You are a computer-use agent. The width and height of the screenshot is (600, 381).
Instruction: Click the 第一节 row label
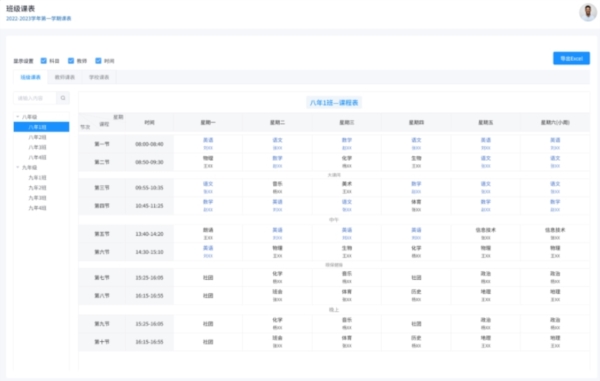[102, 144]
